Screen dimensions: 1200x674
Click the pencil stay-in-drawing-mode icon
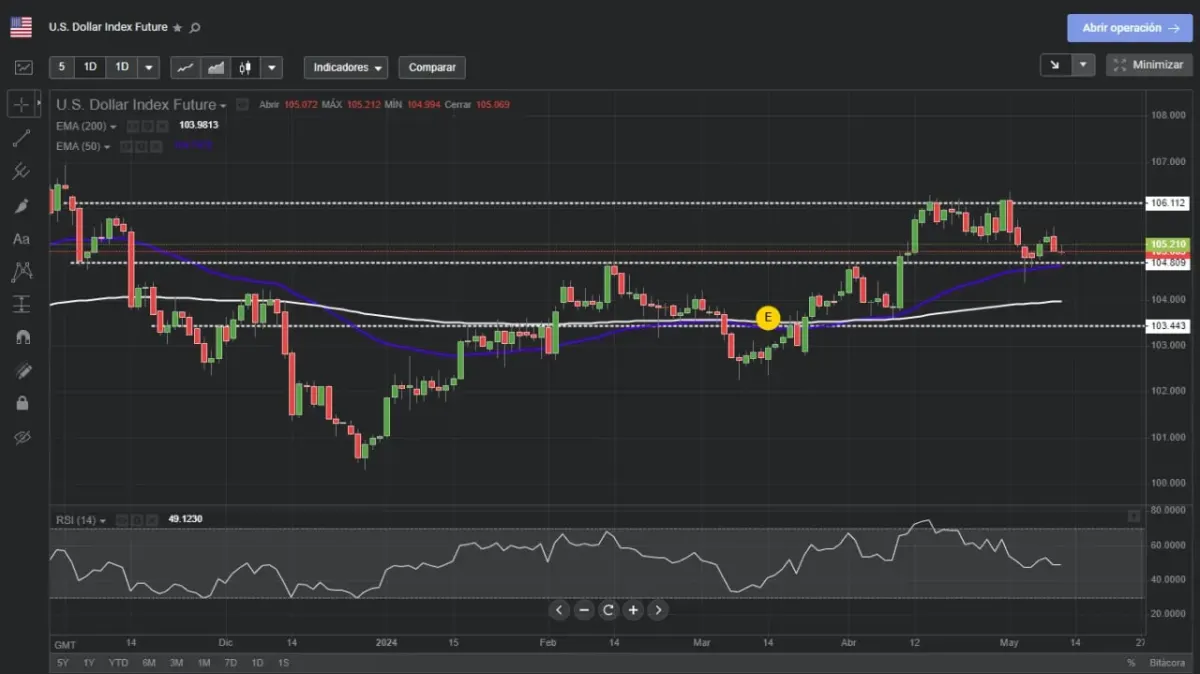tap(22, 371)
